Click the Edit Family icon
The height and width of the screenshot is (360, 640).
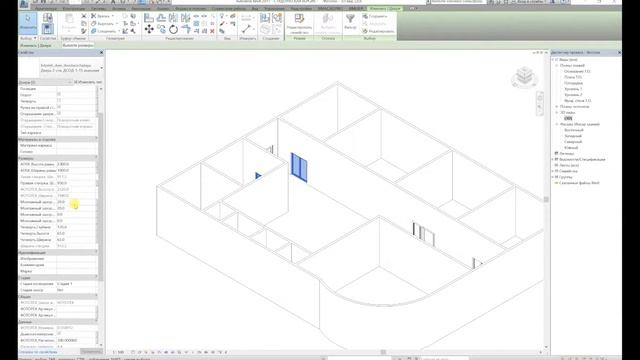[x=299, y=23]
